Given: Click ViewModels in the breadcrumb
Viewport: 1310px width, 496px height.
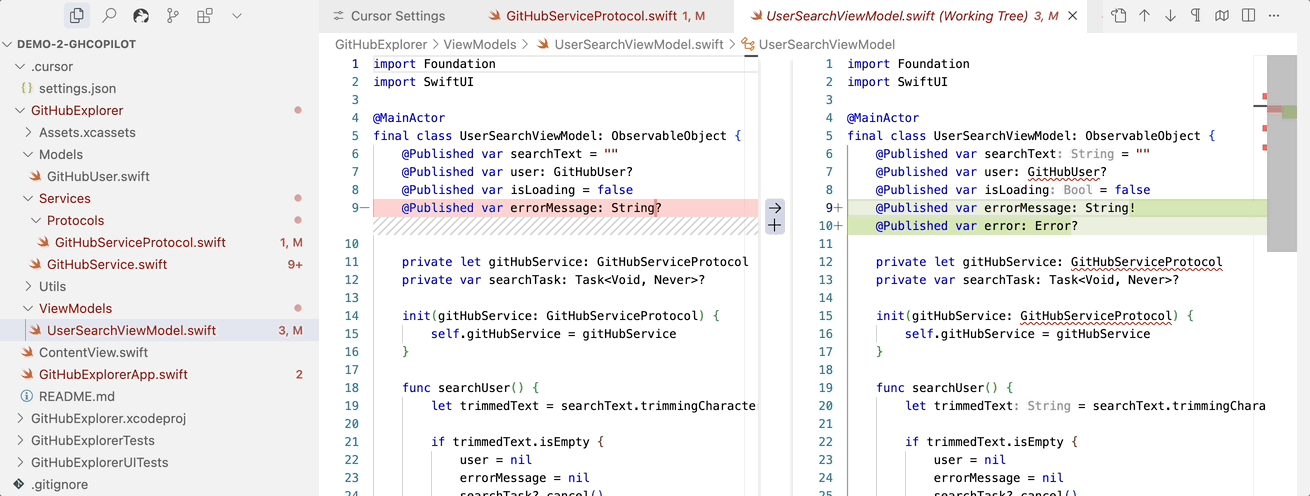Looking at the screenshot, I should coord(480,44).
